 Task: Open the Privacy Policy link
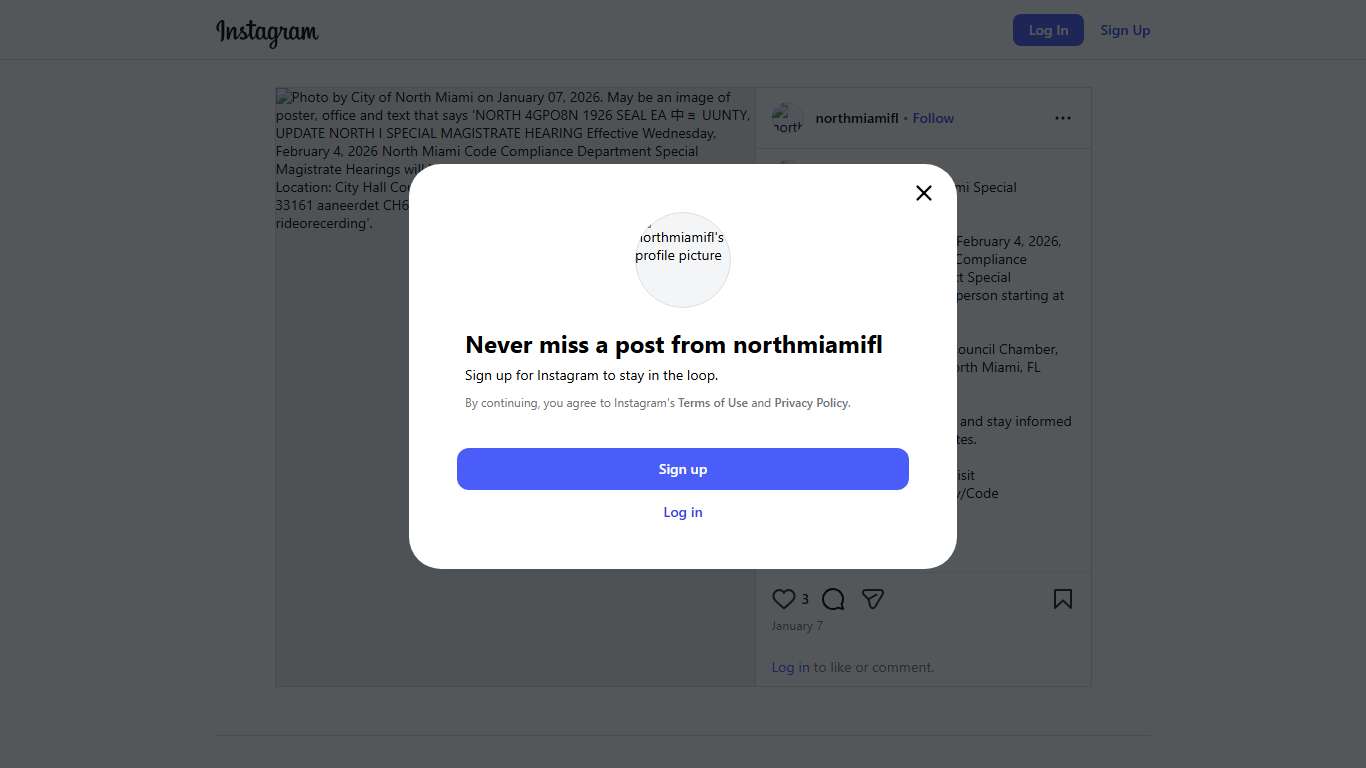811,403
